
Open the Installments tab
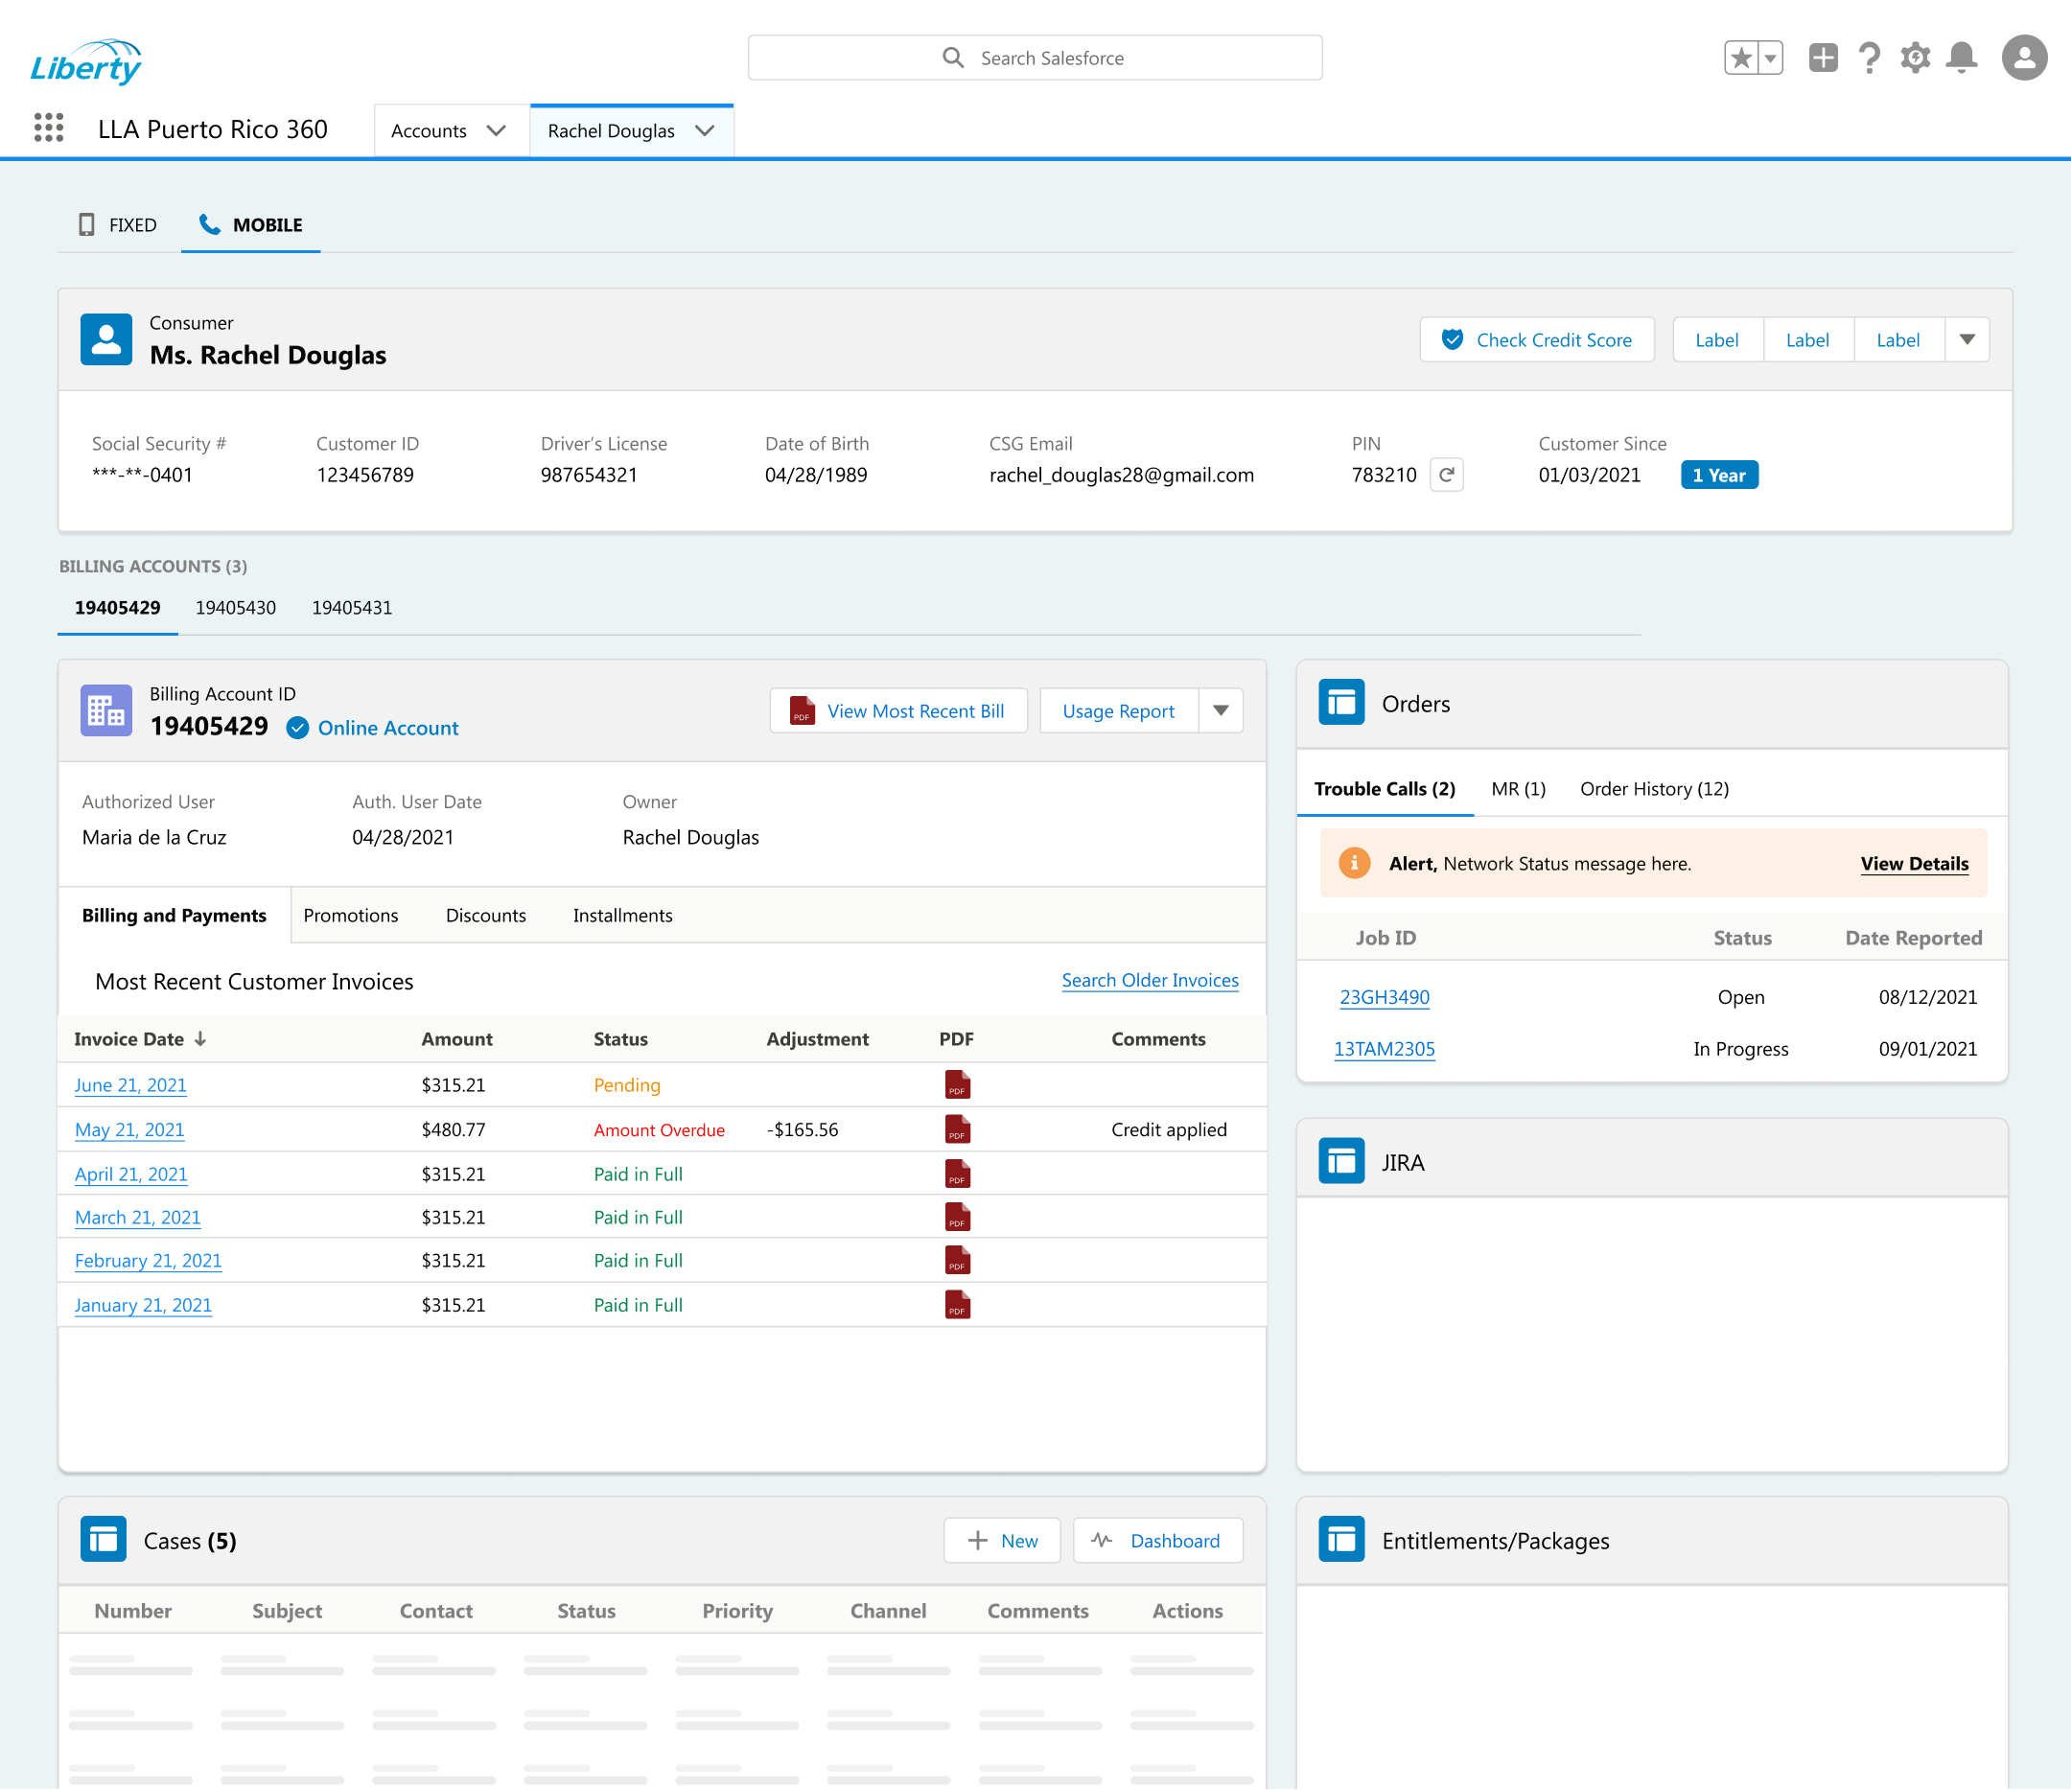623,916
